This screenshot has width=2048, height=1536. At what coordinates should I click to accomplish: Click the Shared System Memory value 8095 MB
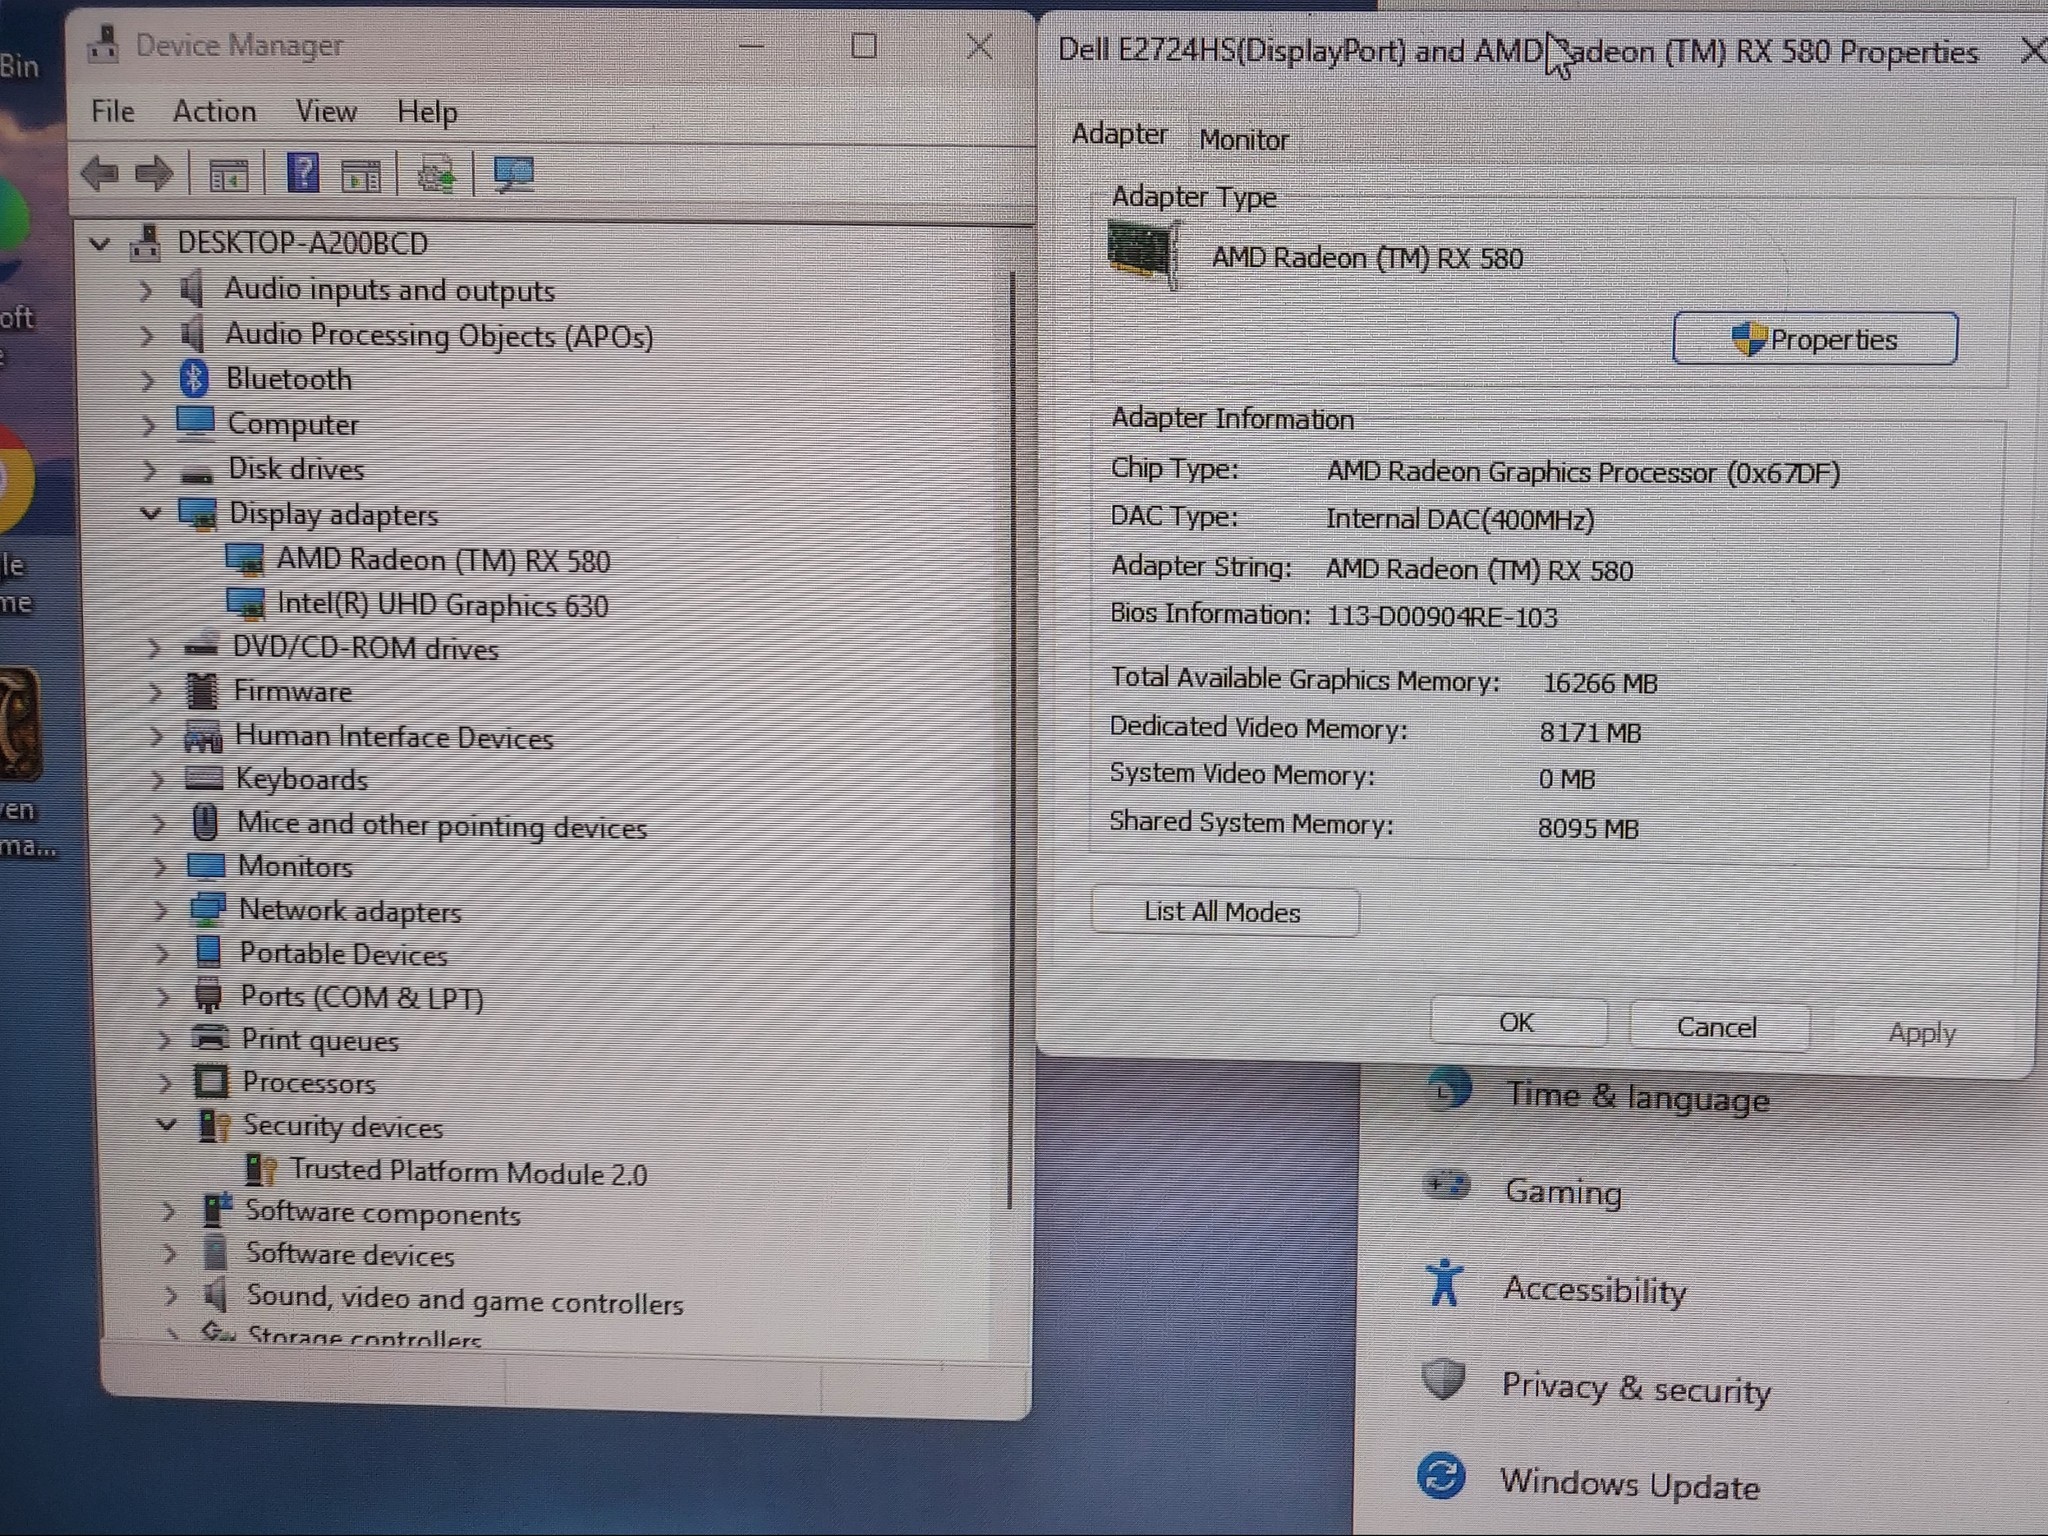1588,829
